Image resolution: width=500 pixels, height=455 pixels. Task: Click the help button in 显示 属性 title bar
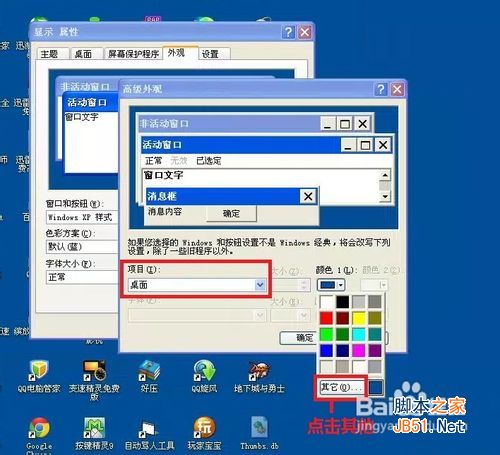point(288,32)
